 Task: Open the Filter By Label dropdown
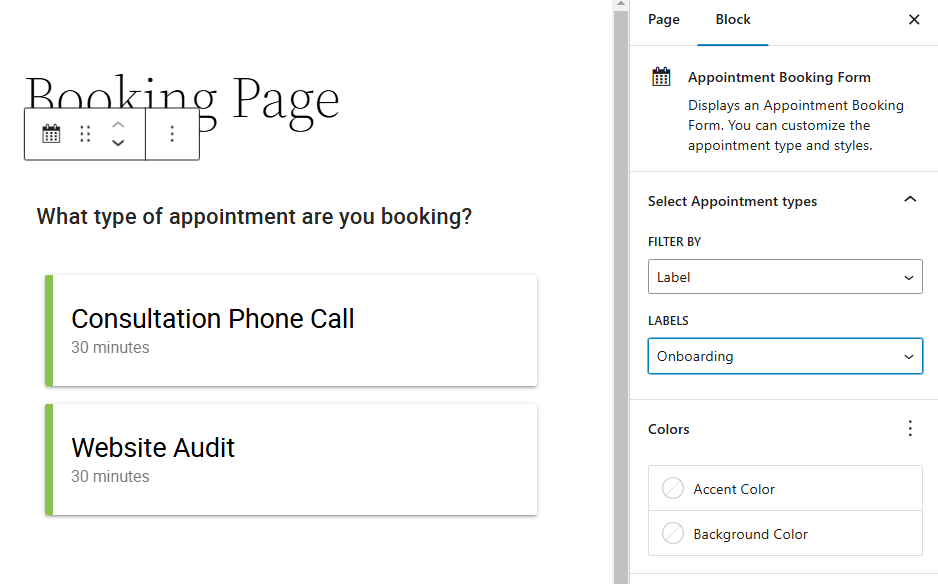pyautogui.click(x=785, y=277)
